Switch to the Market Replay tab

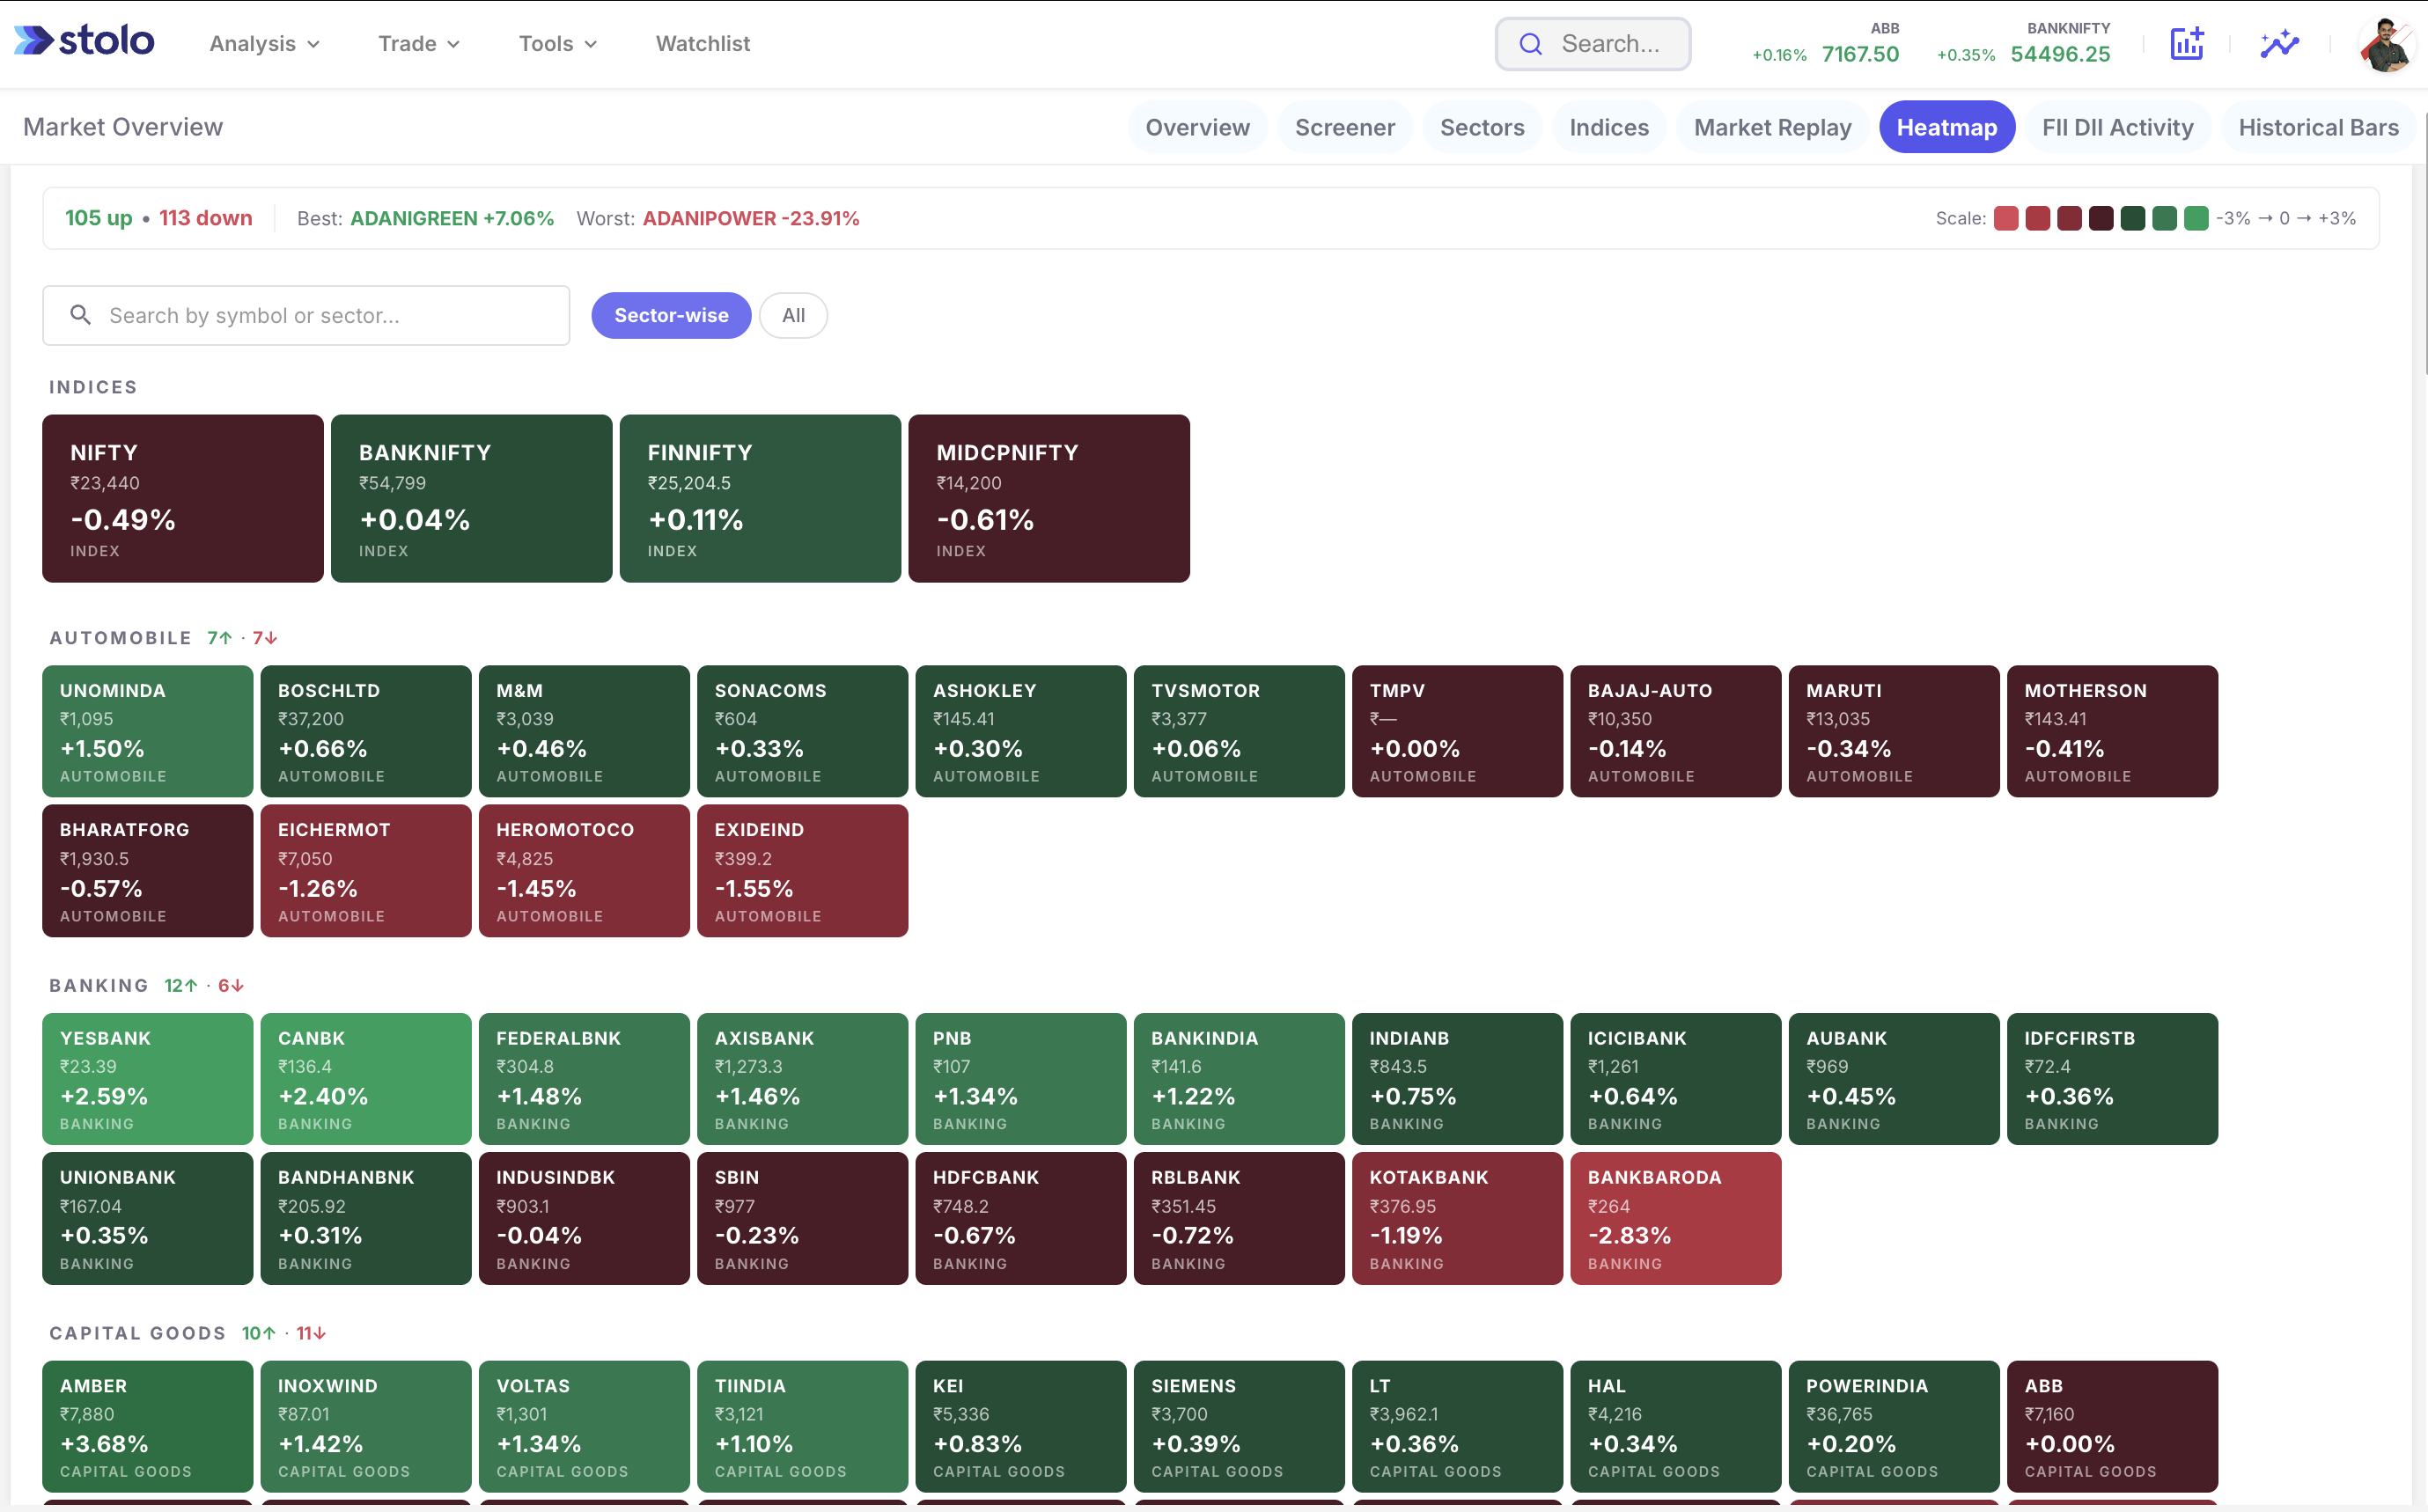coord(1772,127)
